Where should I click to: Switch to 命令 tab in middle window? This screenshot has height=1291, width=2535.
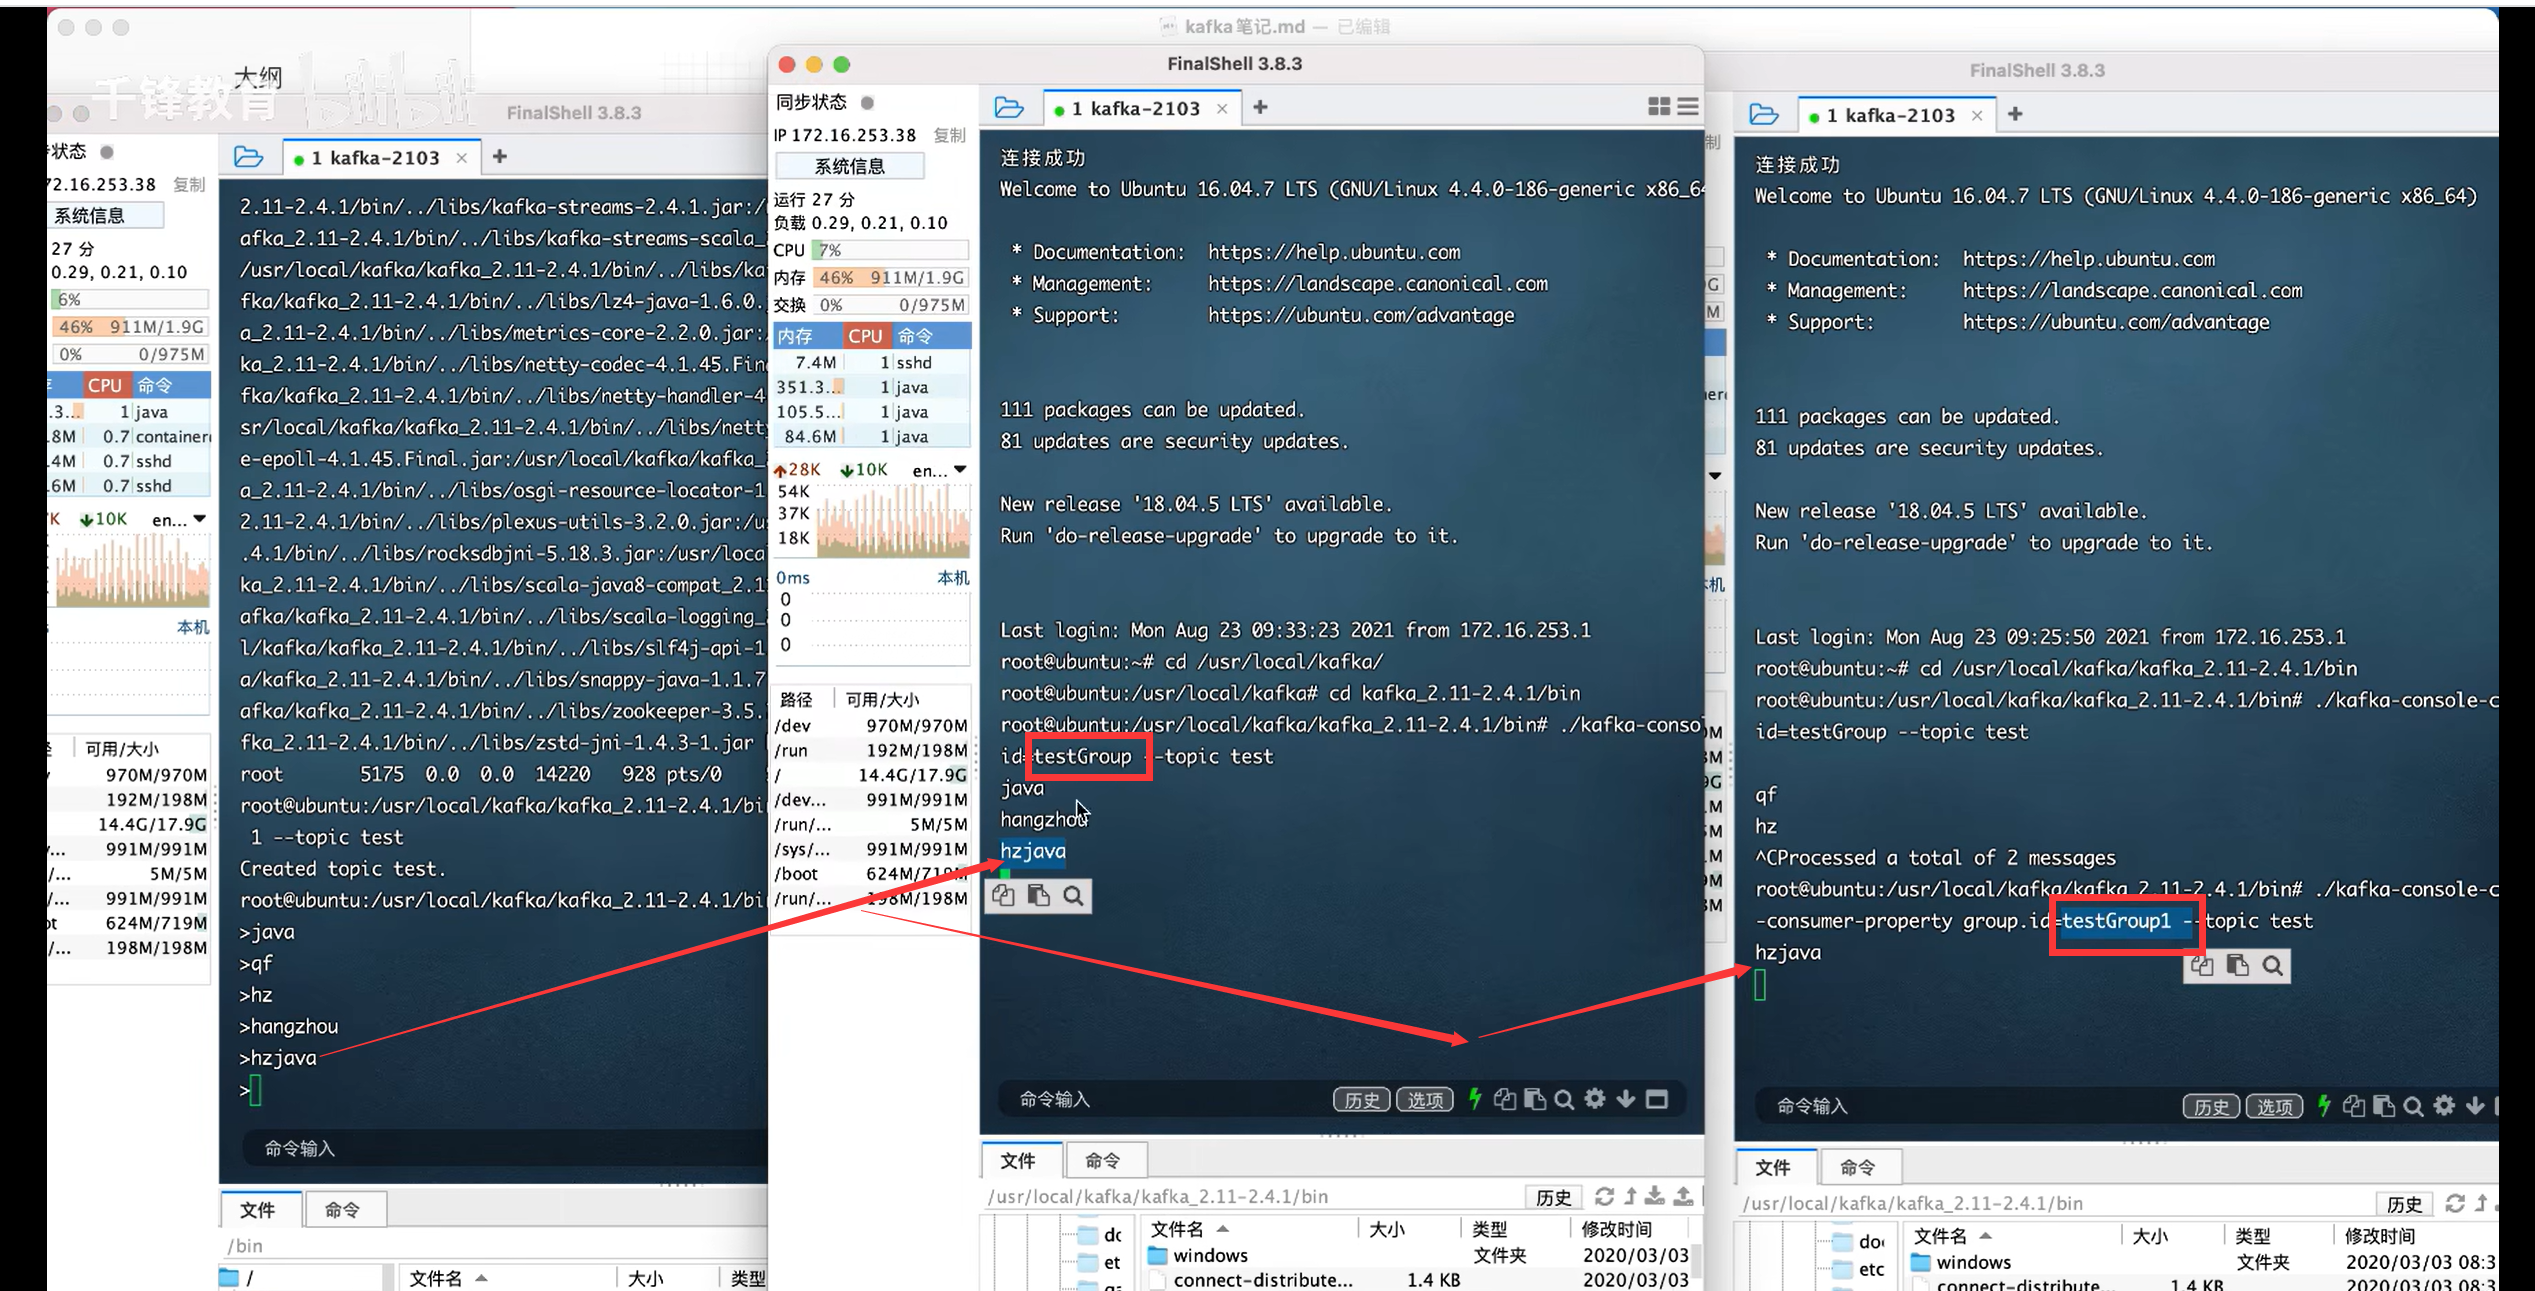pos(1102,1160)
